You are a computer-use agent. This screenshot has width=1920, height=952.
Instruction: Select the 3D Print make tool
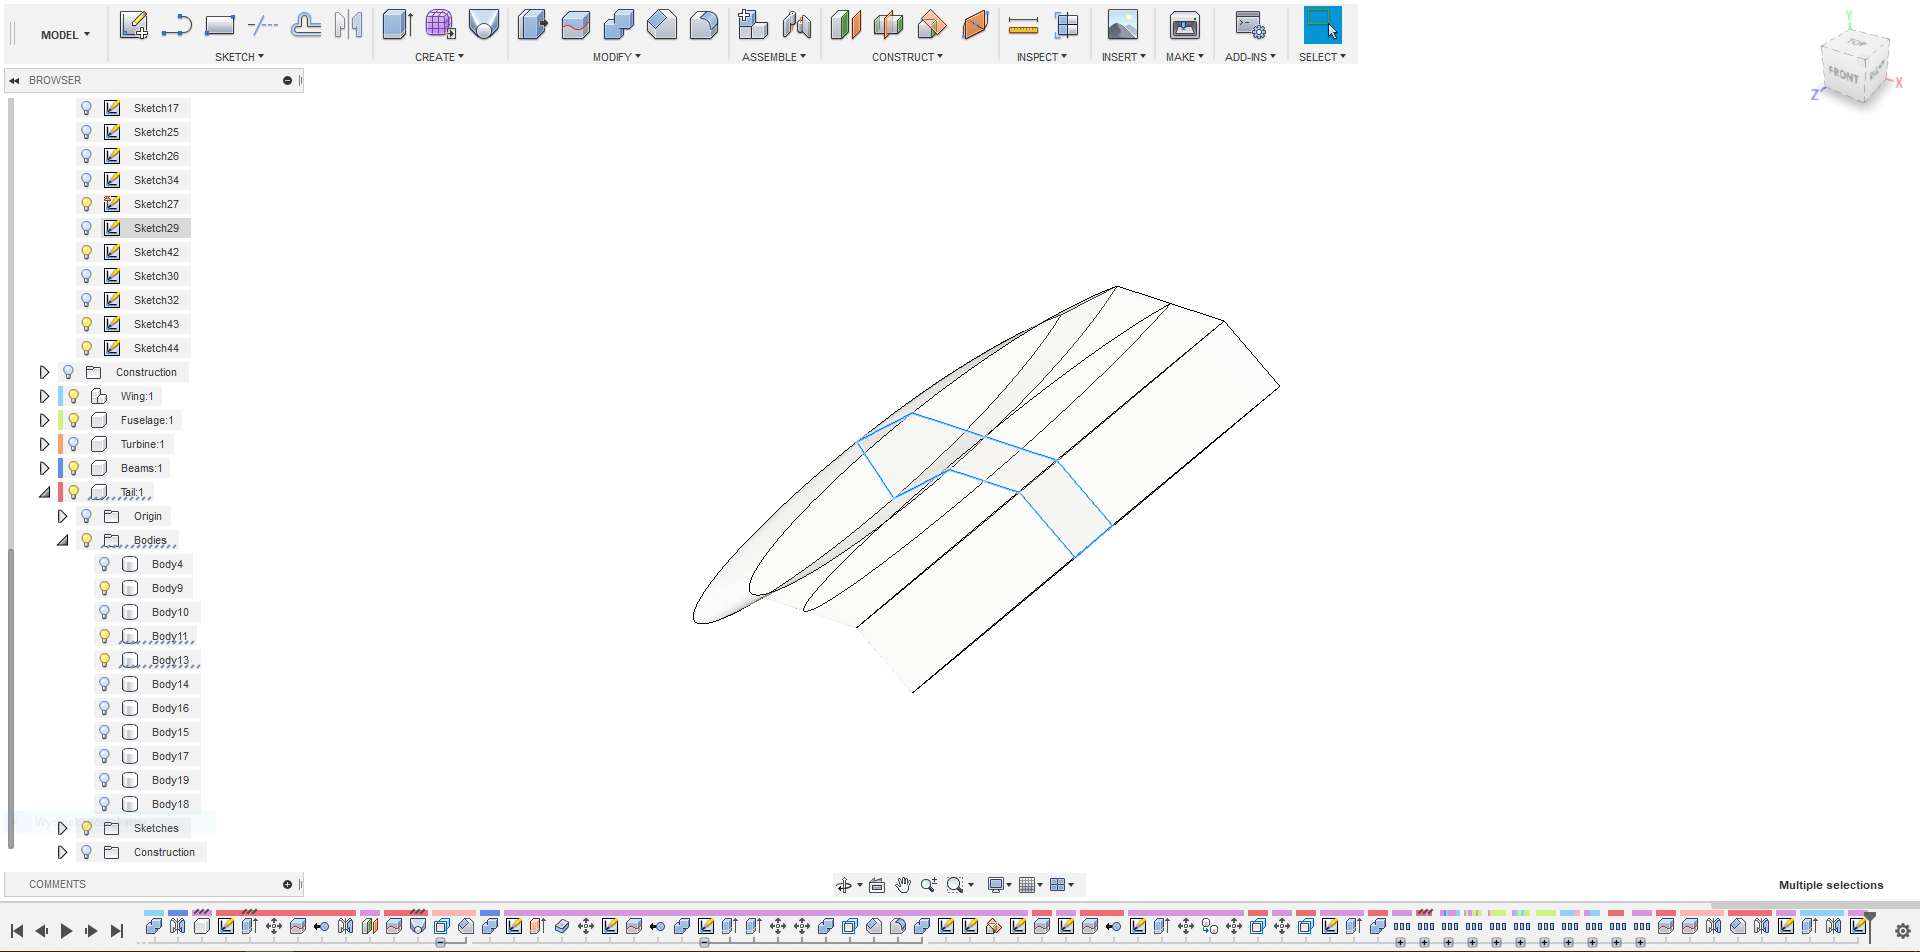coord(1185,25)
